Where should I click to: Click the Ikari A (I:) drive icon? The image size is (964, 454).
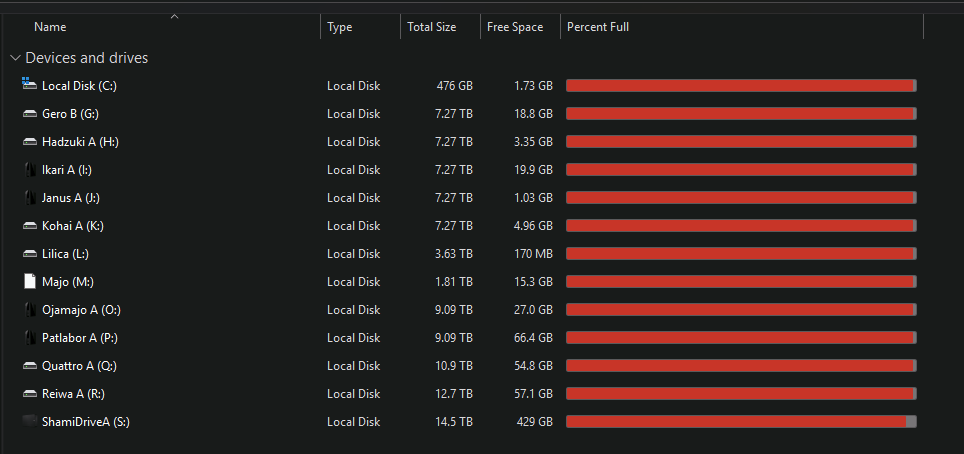click(x=30, y=169)
